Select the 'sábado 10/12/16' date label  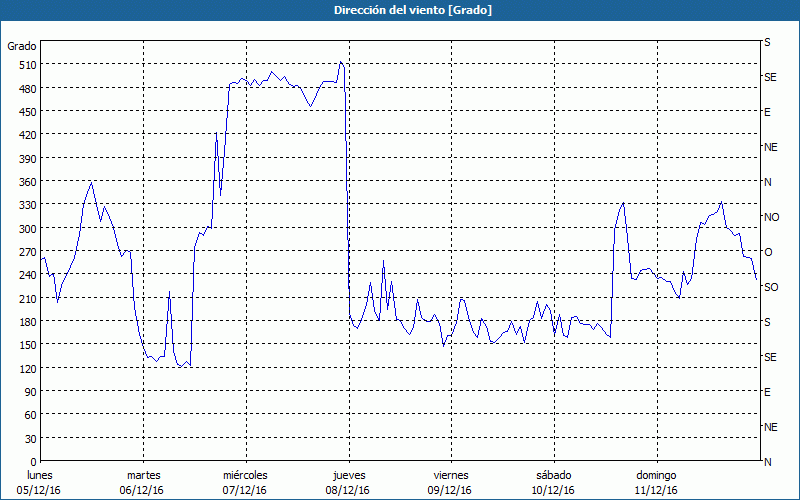[553, 482]
